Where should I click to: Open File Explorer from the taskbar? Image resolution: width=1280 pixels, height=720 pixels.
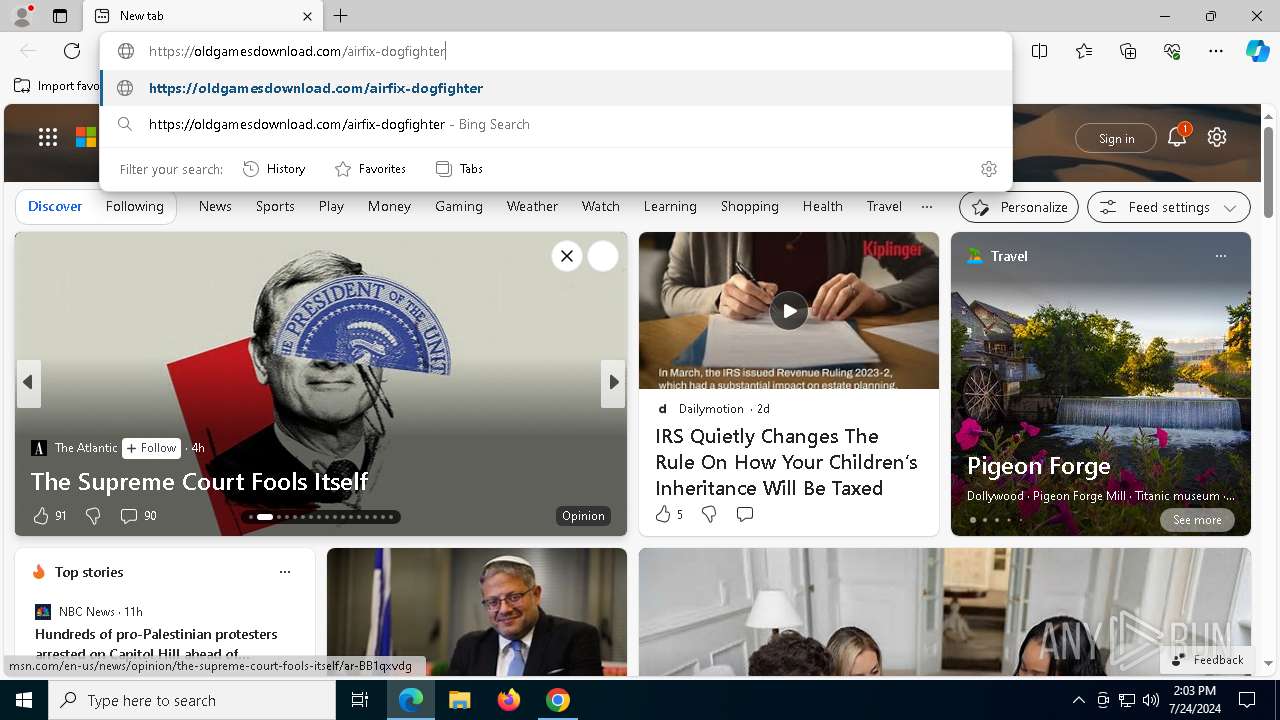[459, 700]
